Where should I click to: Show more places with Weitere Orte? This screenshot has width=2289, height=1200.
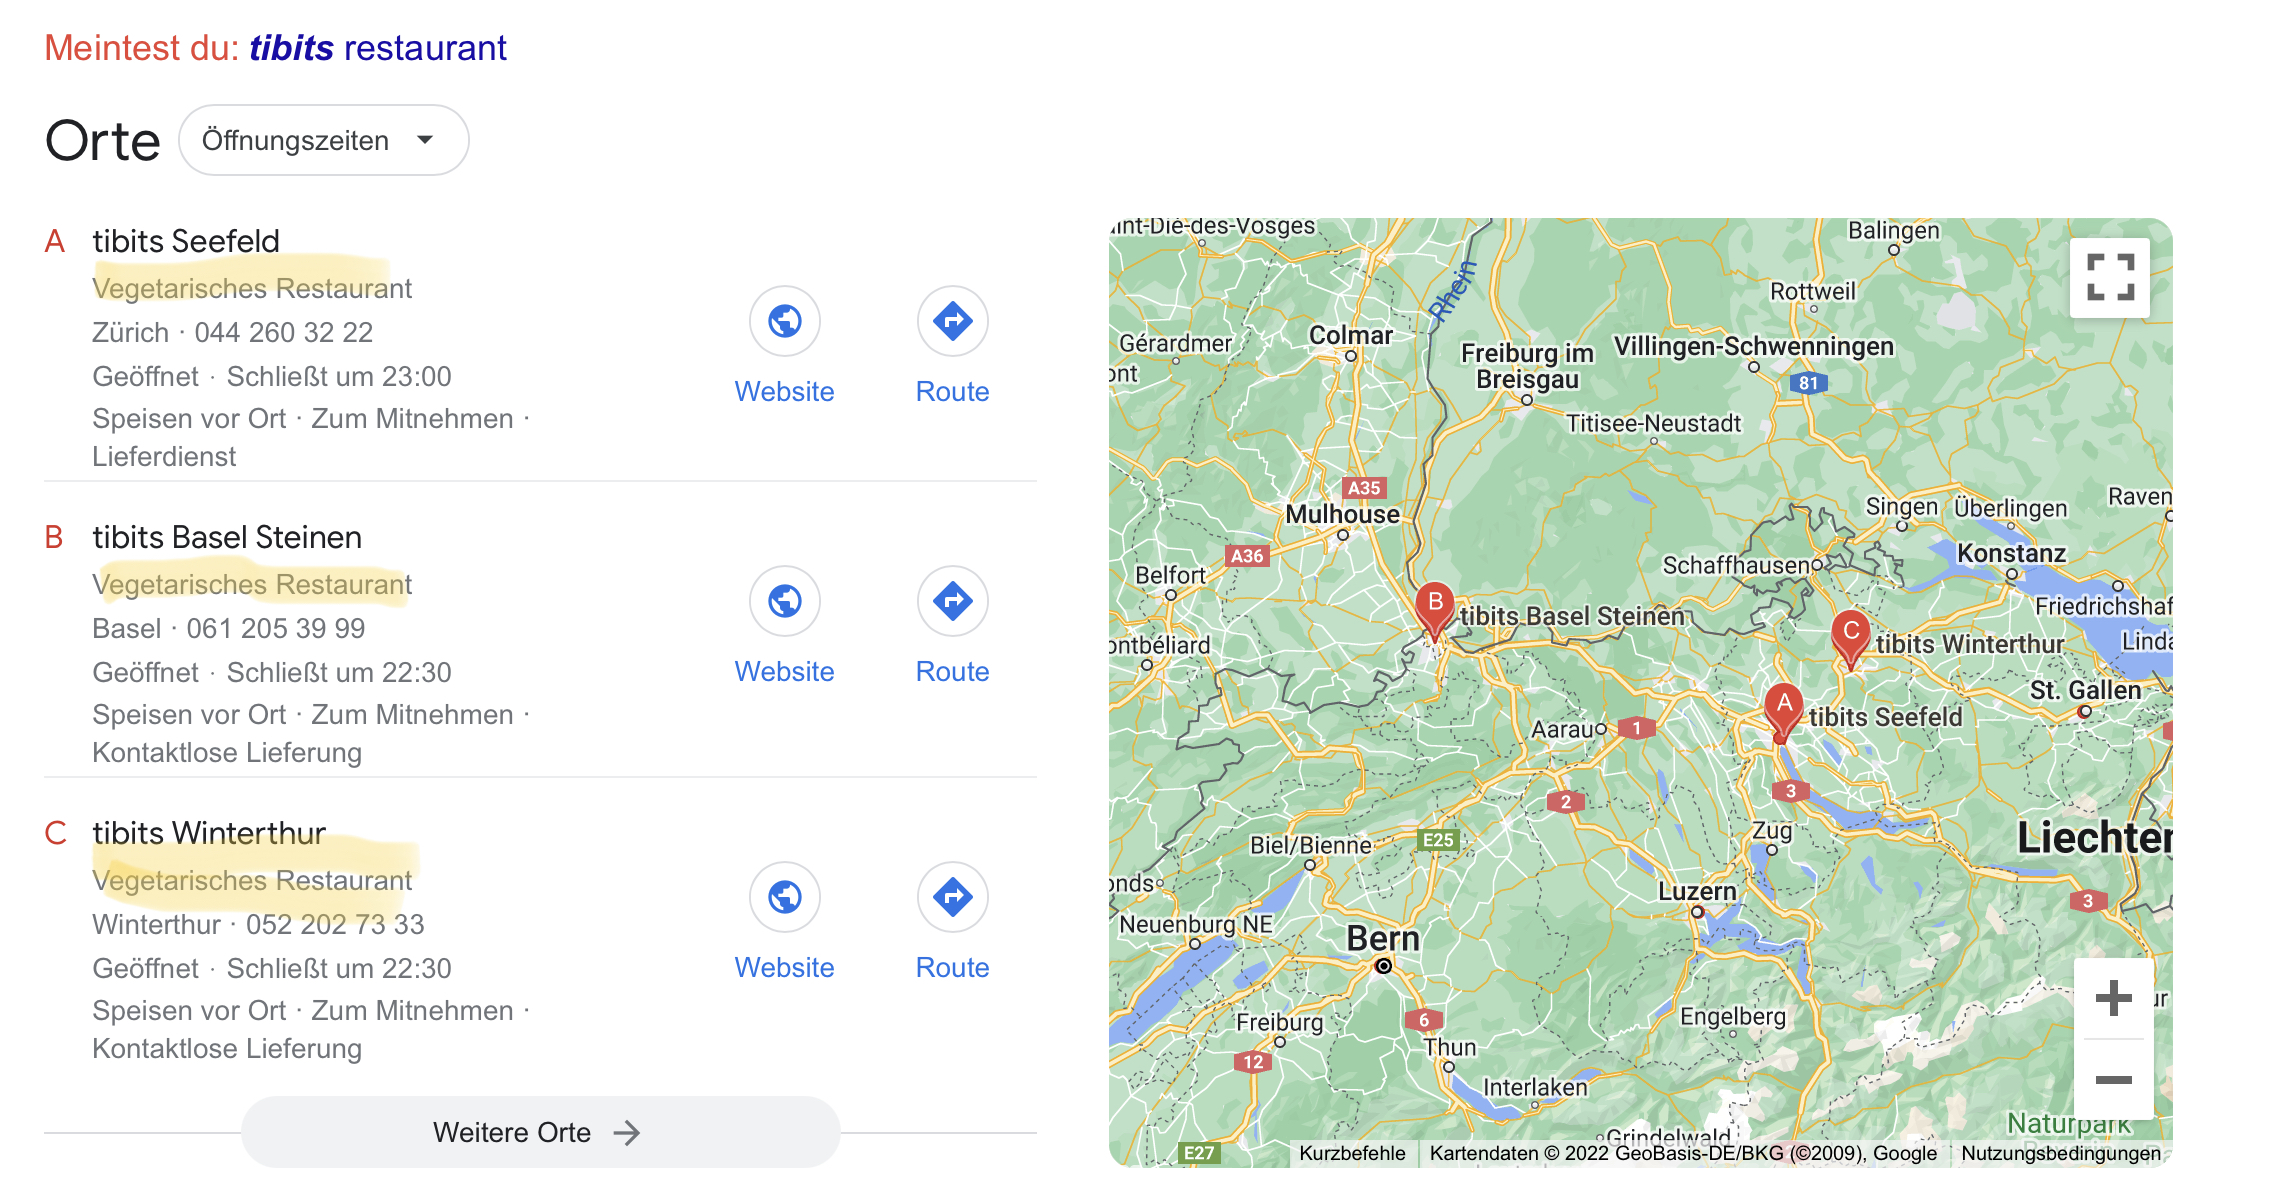pos(540,1132)
